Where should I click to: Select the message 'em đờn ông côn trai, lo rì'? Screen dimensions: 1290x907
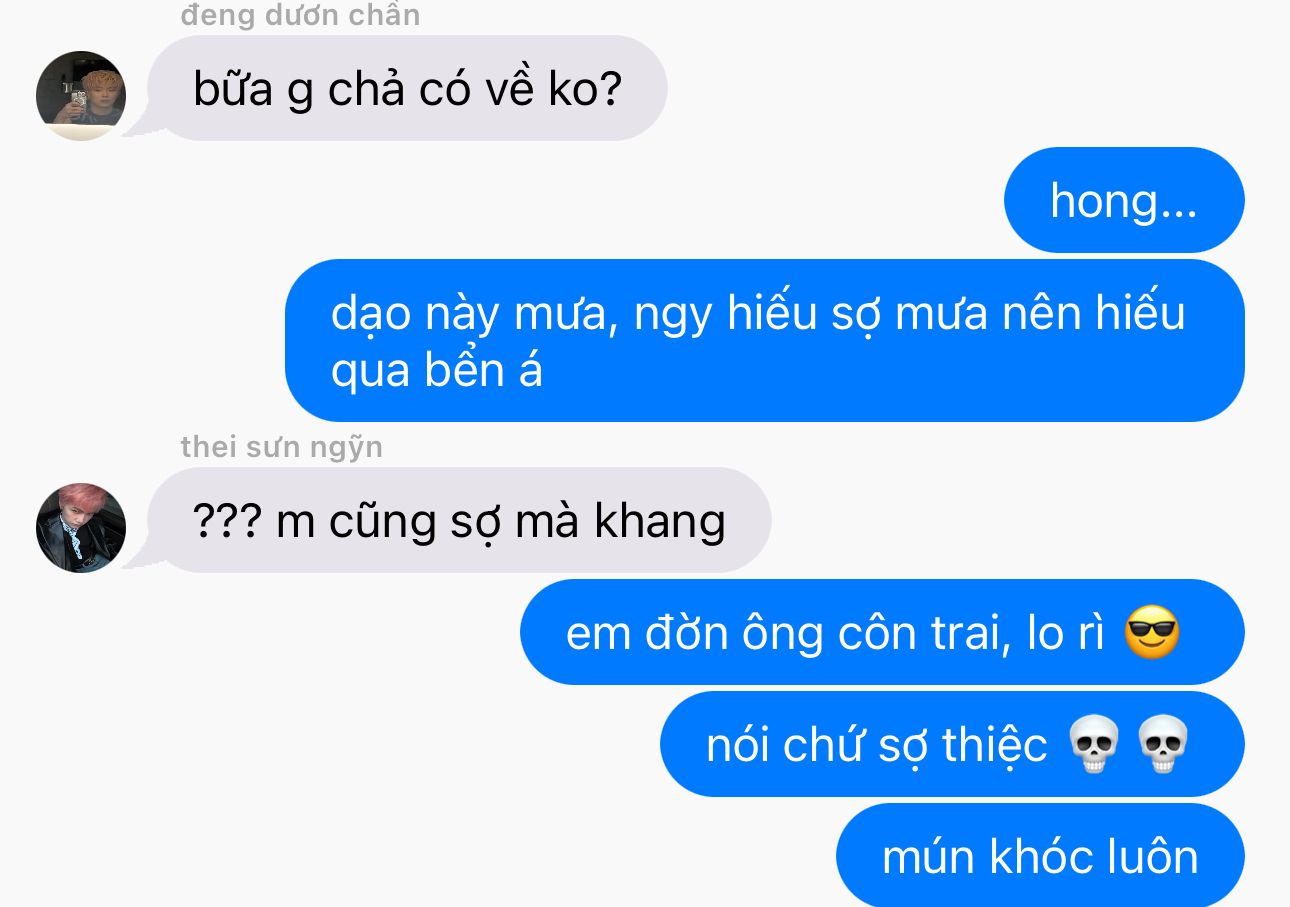click(x=882, y=632)
